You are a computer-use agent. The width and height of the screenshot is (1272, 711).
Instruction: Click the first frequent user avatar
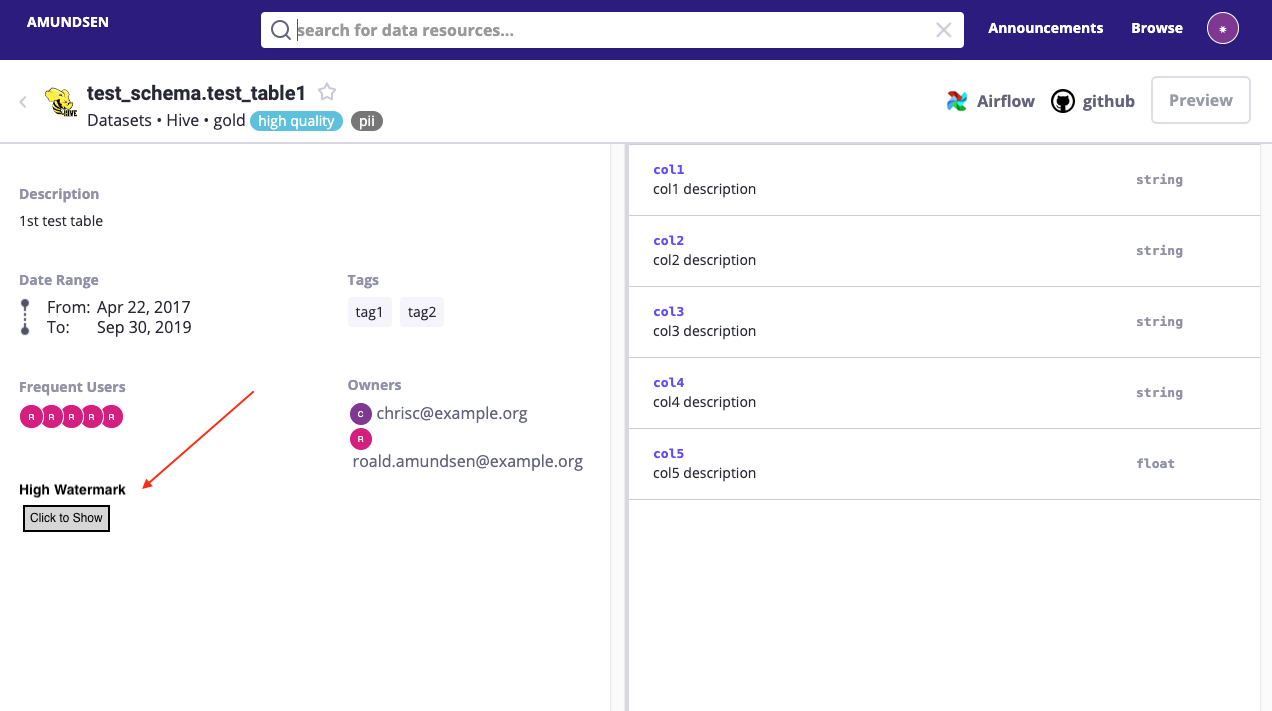tap(31, 417)
